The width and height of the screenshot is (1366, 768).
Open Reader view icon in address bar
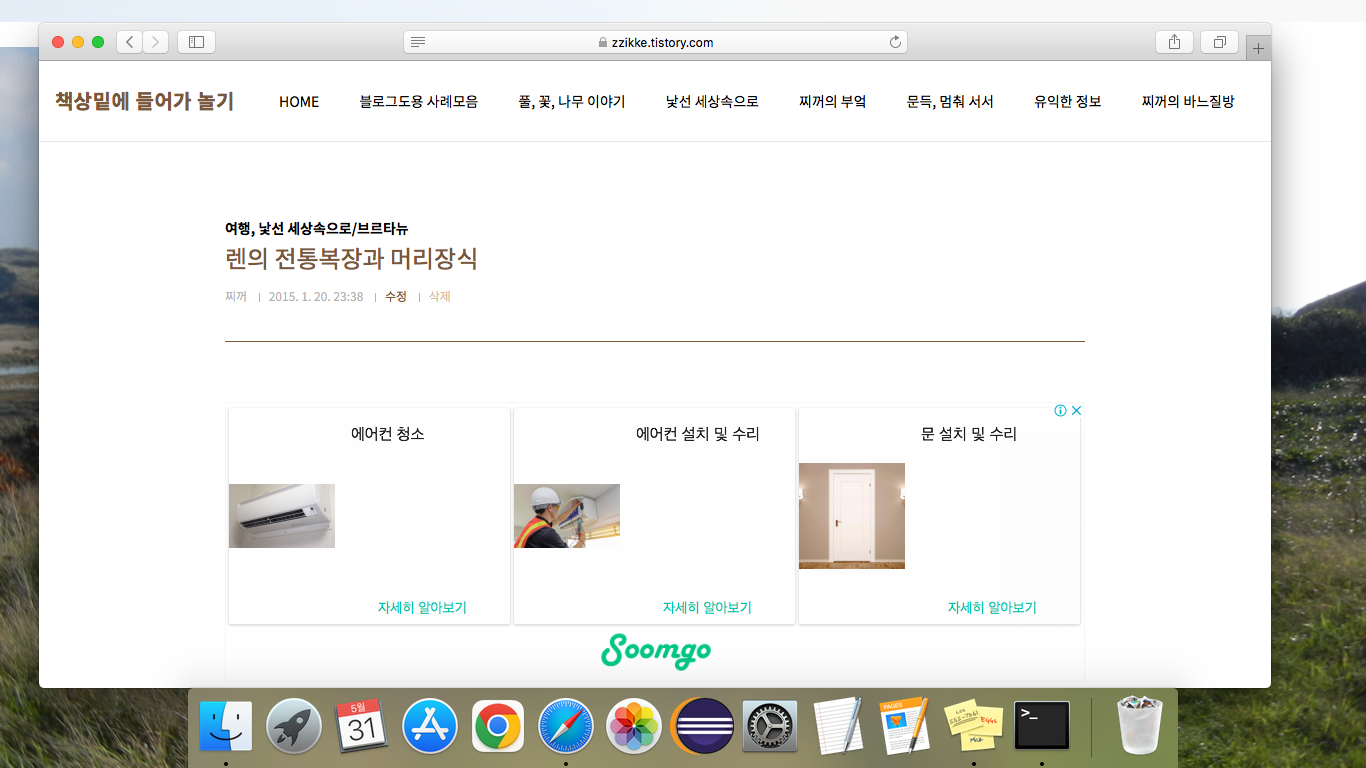[418, 42]
